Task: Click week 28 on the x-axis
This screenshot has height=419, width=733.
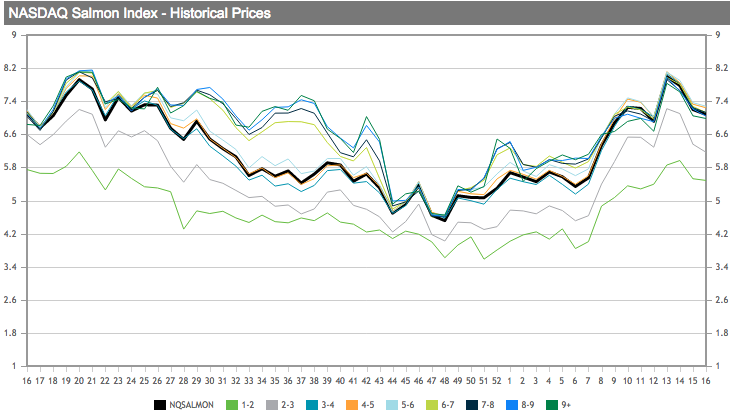Action: pos(183,381)
